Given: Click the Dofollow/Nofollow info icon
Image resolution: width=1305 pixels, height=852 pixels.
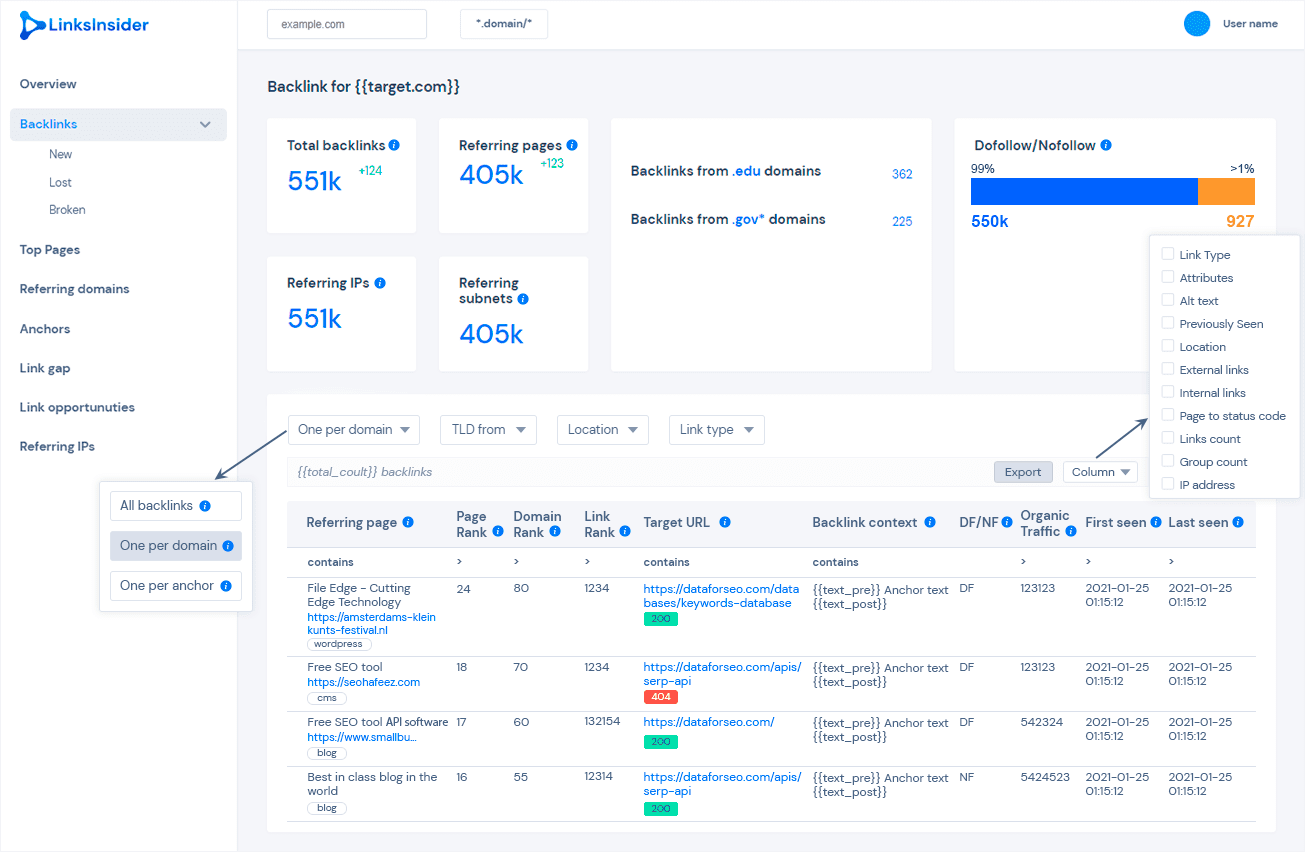Looking at the screenshot, I should tap(1107, 145).
